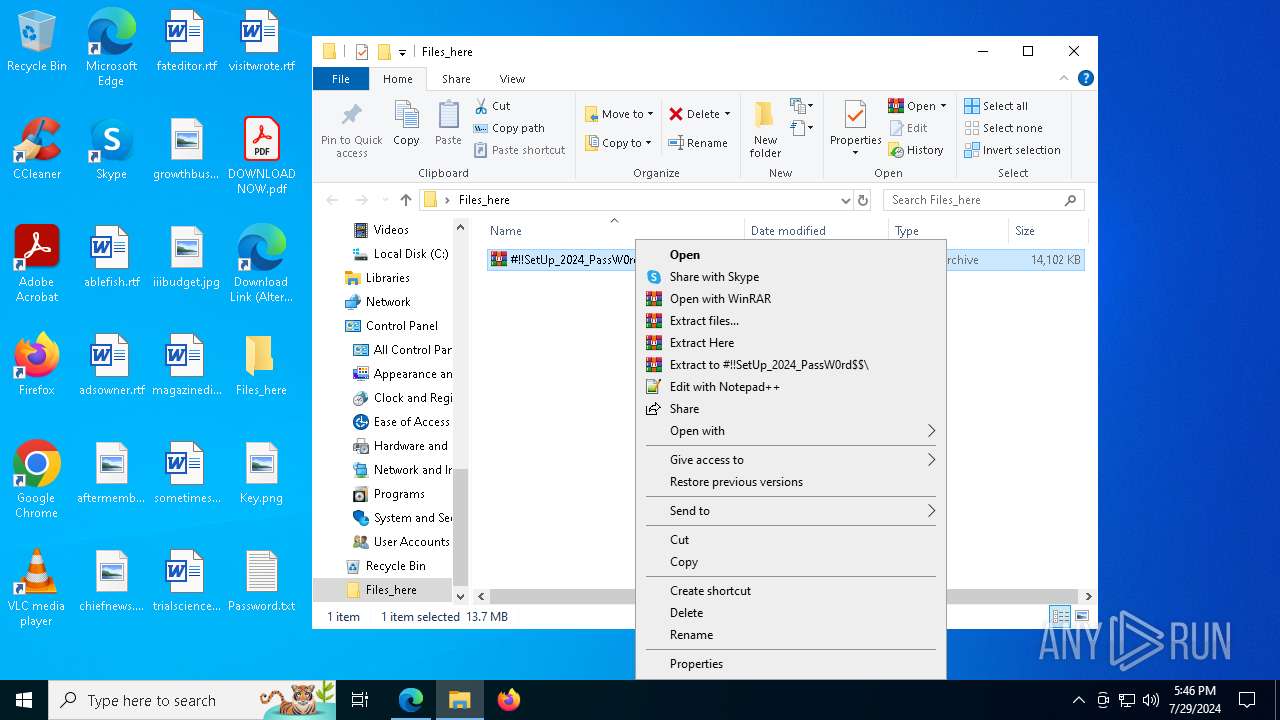Switch to the View ribbon tab
Screen dimensions: 1280x720
point(512,79)
